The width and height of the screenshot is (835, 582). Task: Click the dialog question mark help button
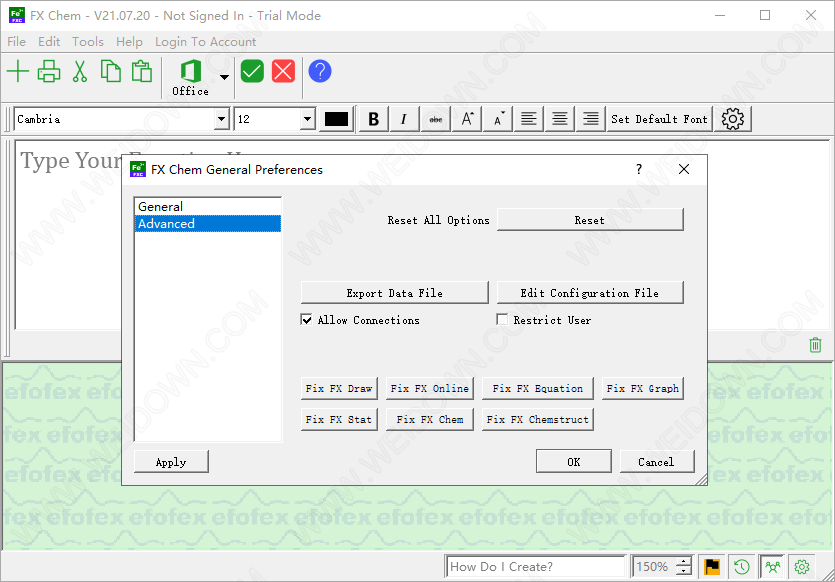pos(639,169)
